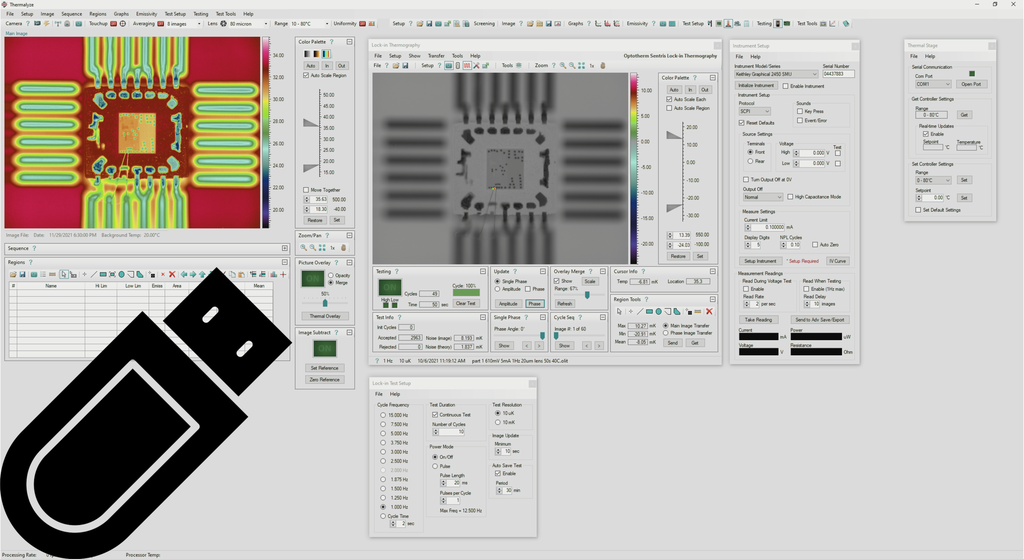This screenshot has width=1024, height=559.
Task: Adjust the Overlay Merge range slider
Action: click(586, 294)
